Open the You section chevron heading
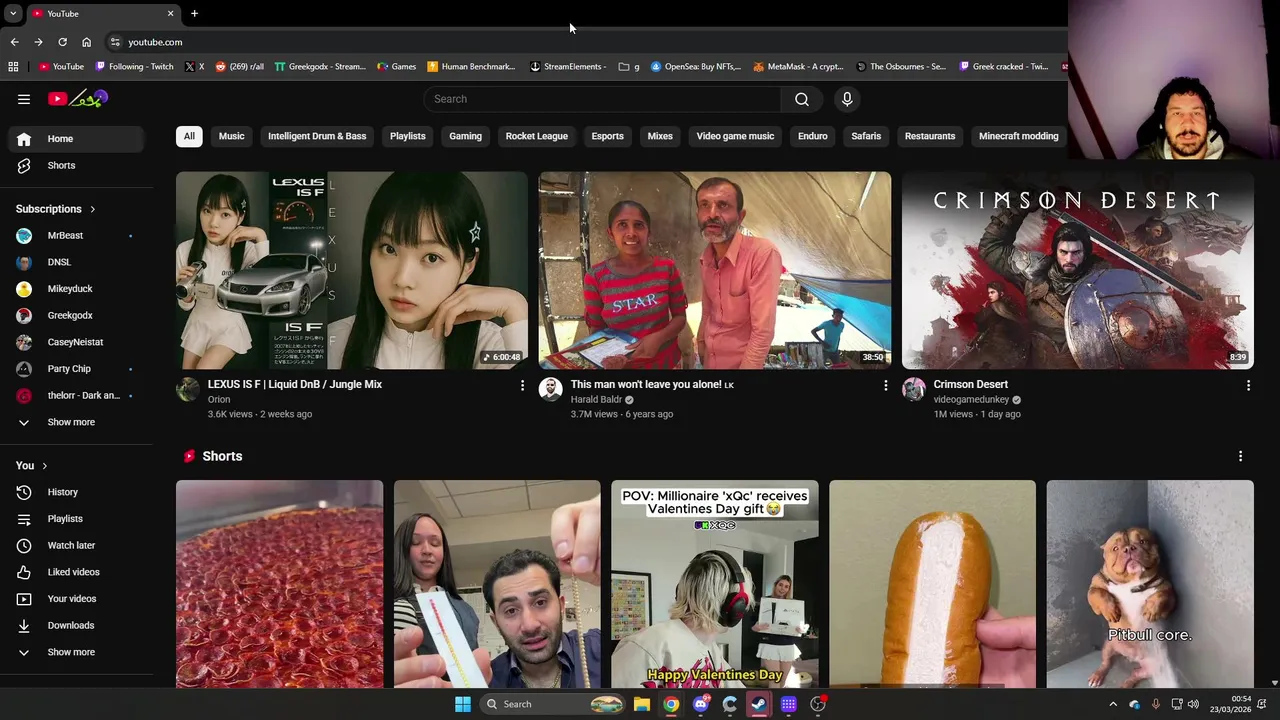This screenshot has height=720, width=1280. 31,465
